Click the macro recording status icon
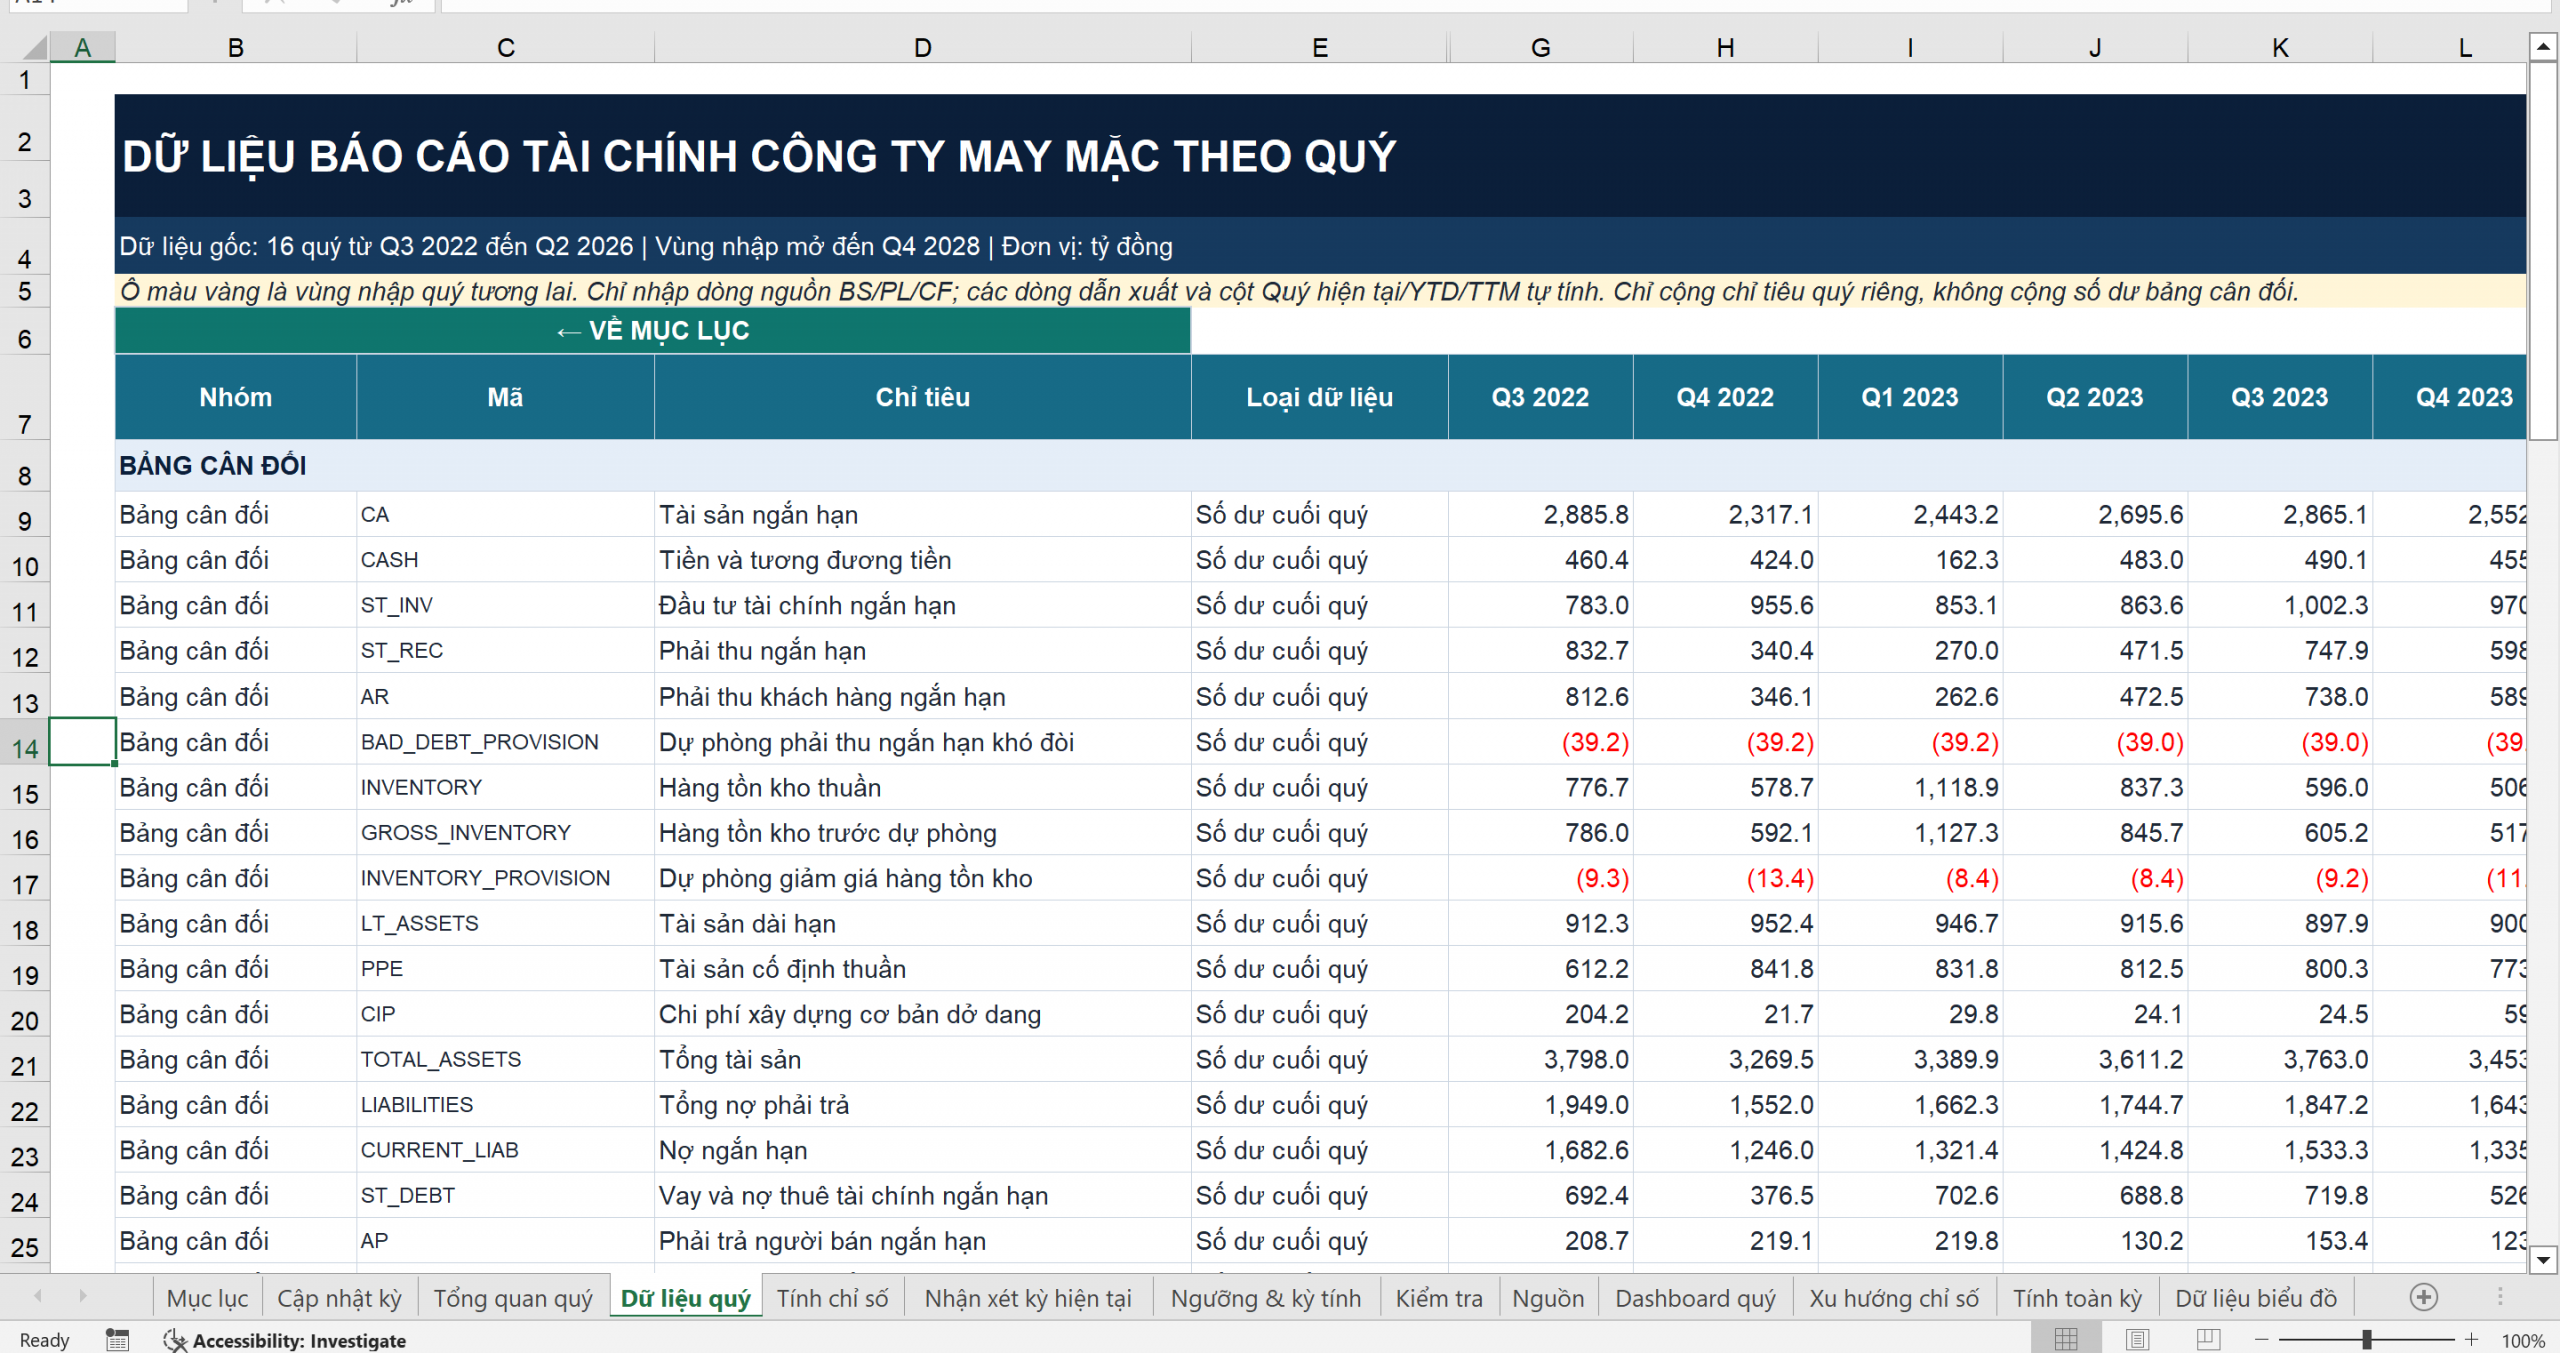Viewport: 2560px width, 1353px height. point(117,1340)
